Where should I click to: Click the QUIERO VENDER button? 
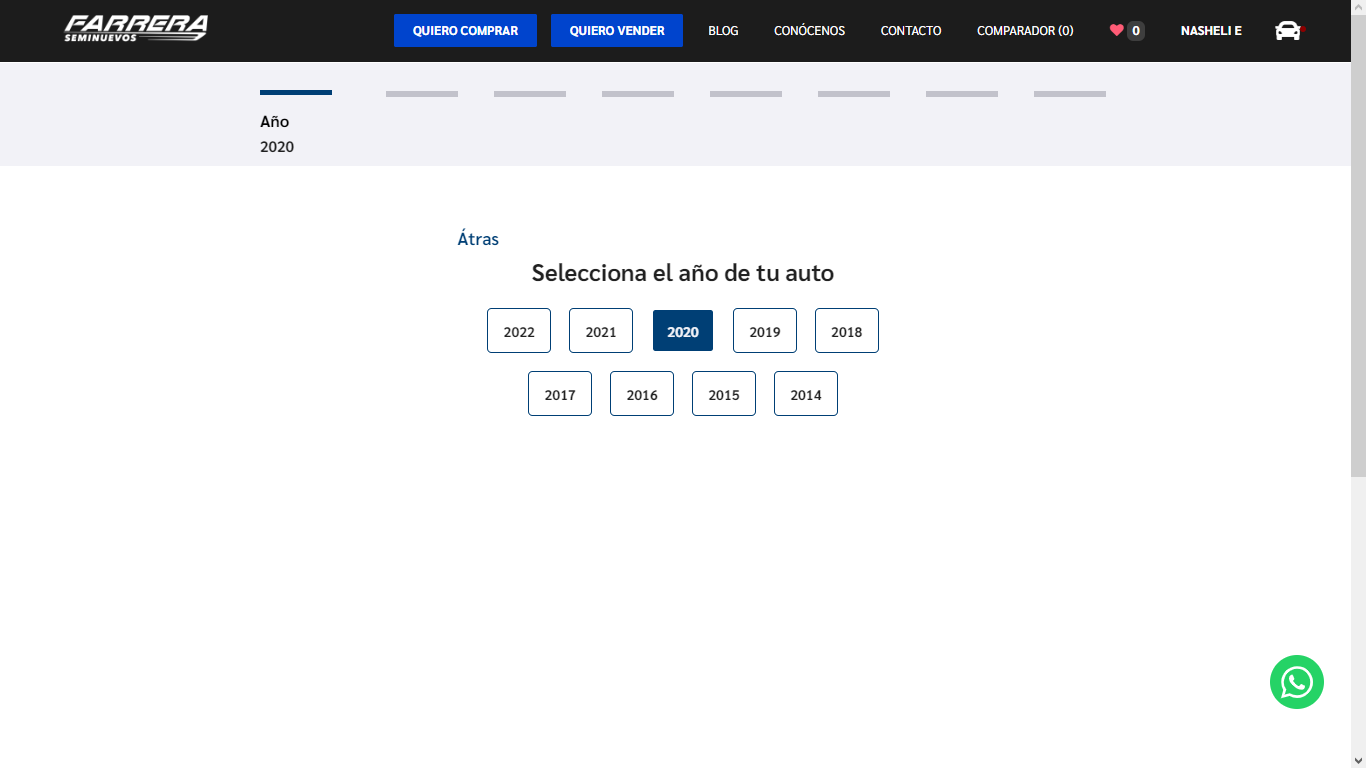pos(617,31)
